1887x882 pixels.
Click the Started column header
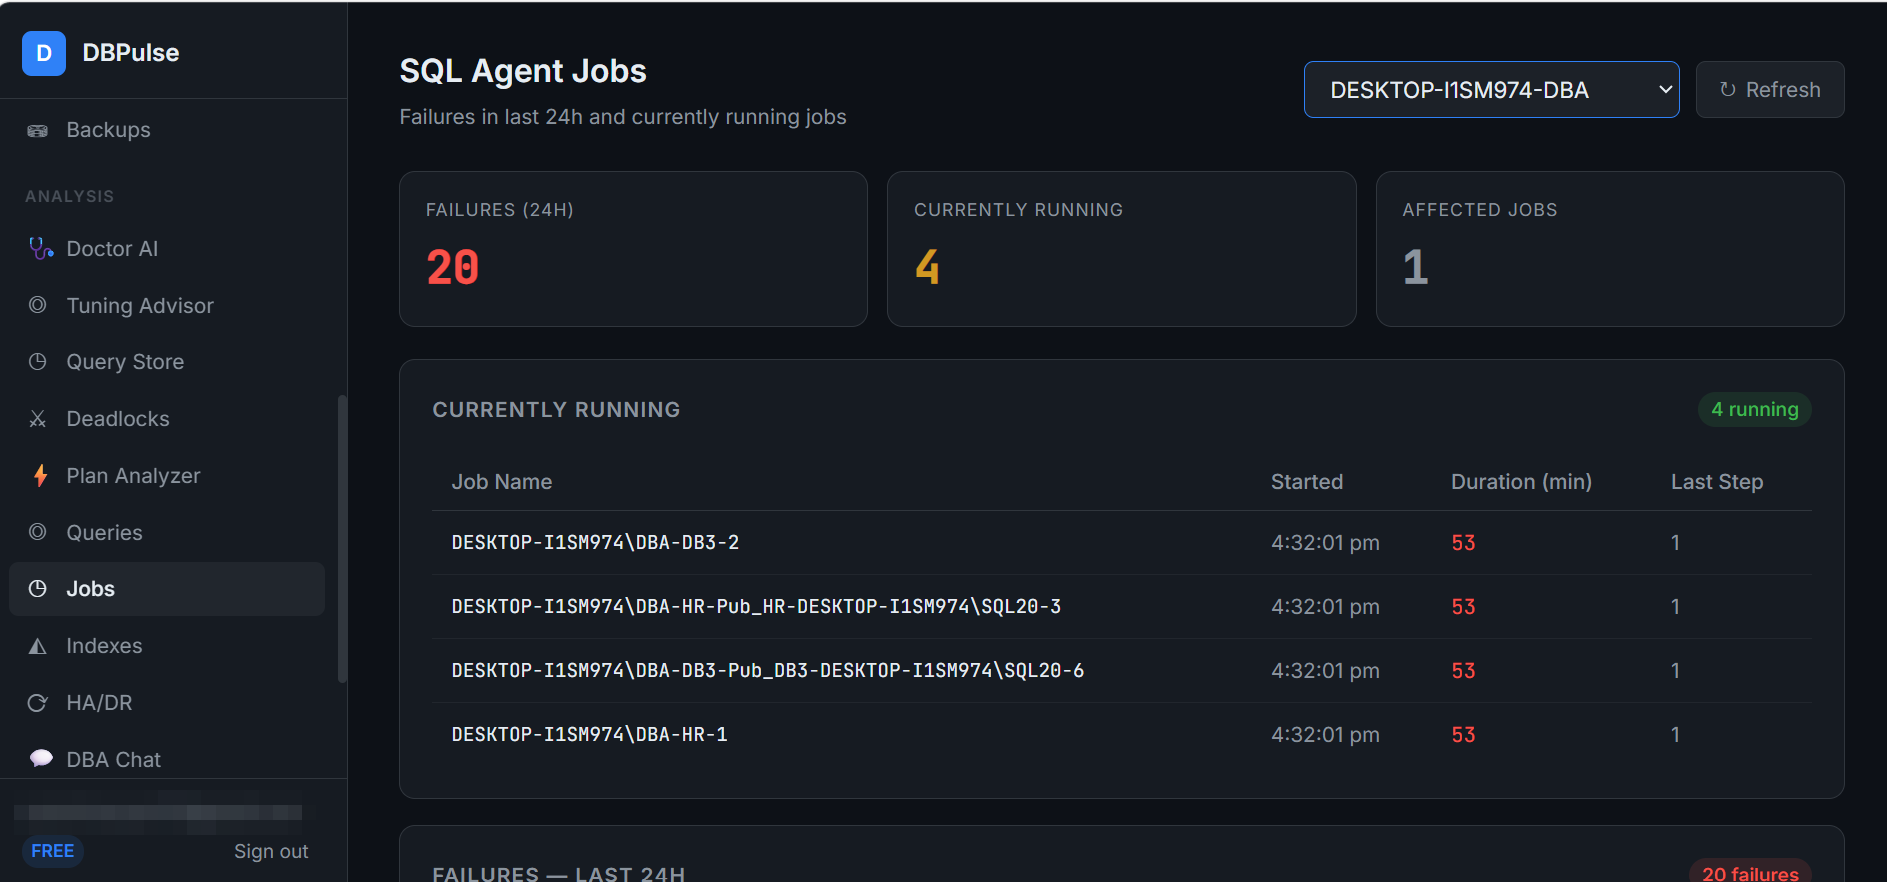click(1307, 482)
